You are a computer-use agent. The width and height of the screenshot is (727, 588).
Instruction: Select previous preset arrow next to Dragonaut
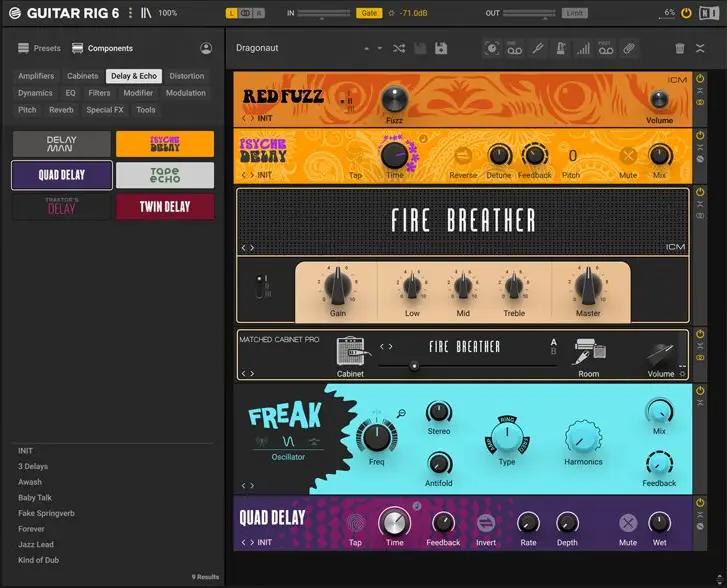point(366,48)
